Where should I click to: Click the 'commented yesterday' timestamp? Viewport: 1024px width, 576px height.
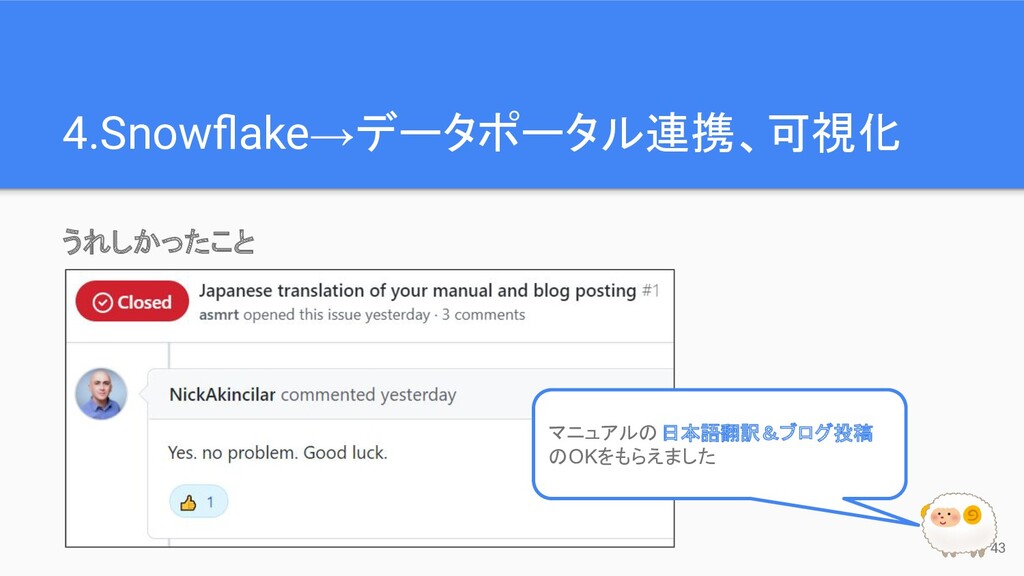pyautogui.click(x=368, y=395)
